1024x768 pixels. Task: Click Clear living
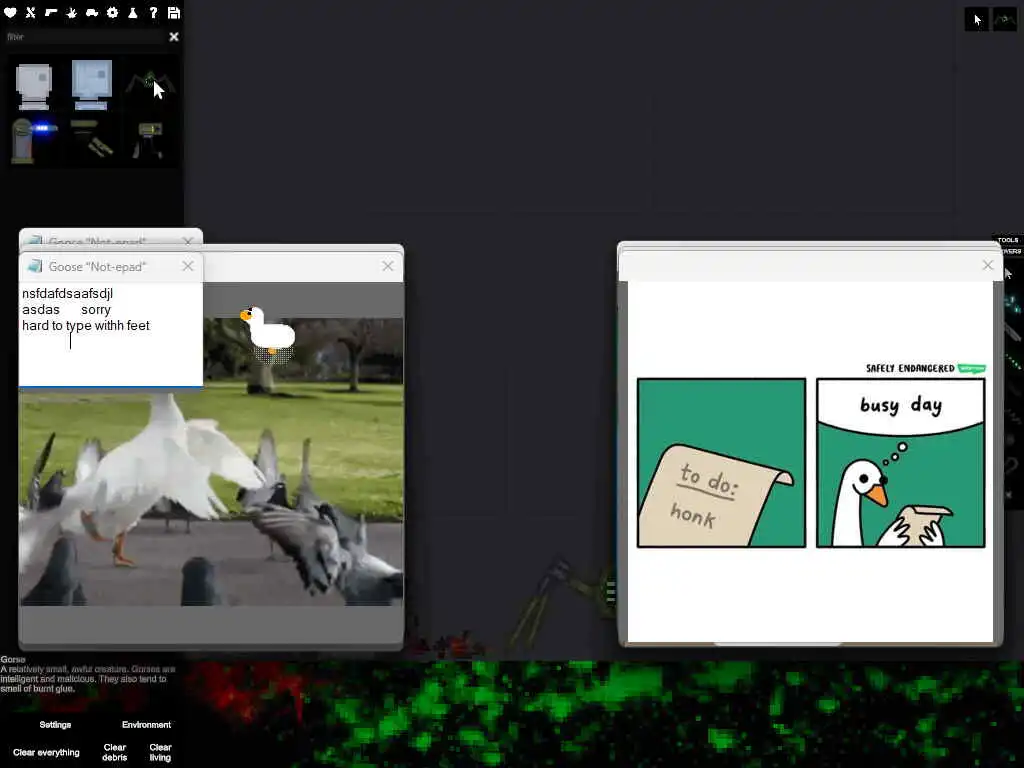tap(160, 752)
